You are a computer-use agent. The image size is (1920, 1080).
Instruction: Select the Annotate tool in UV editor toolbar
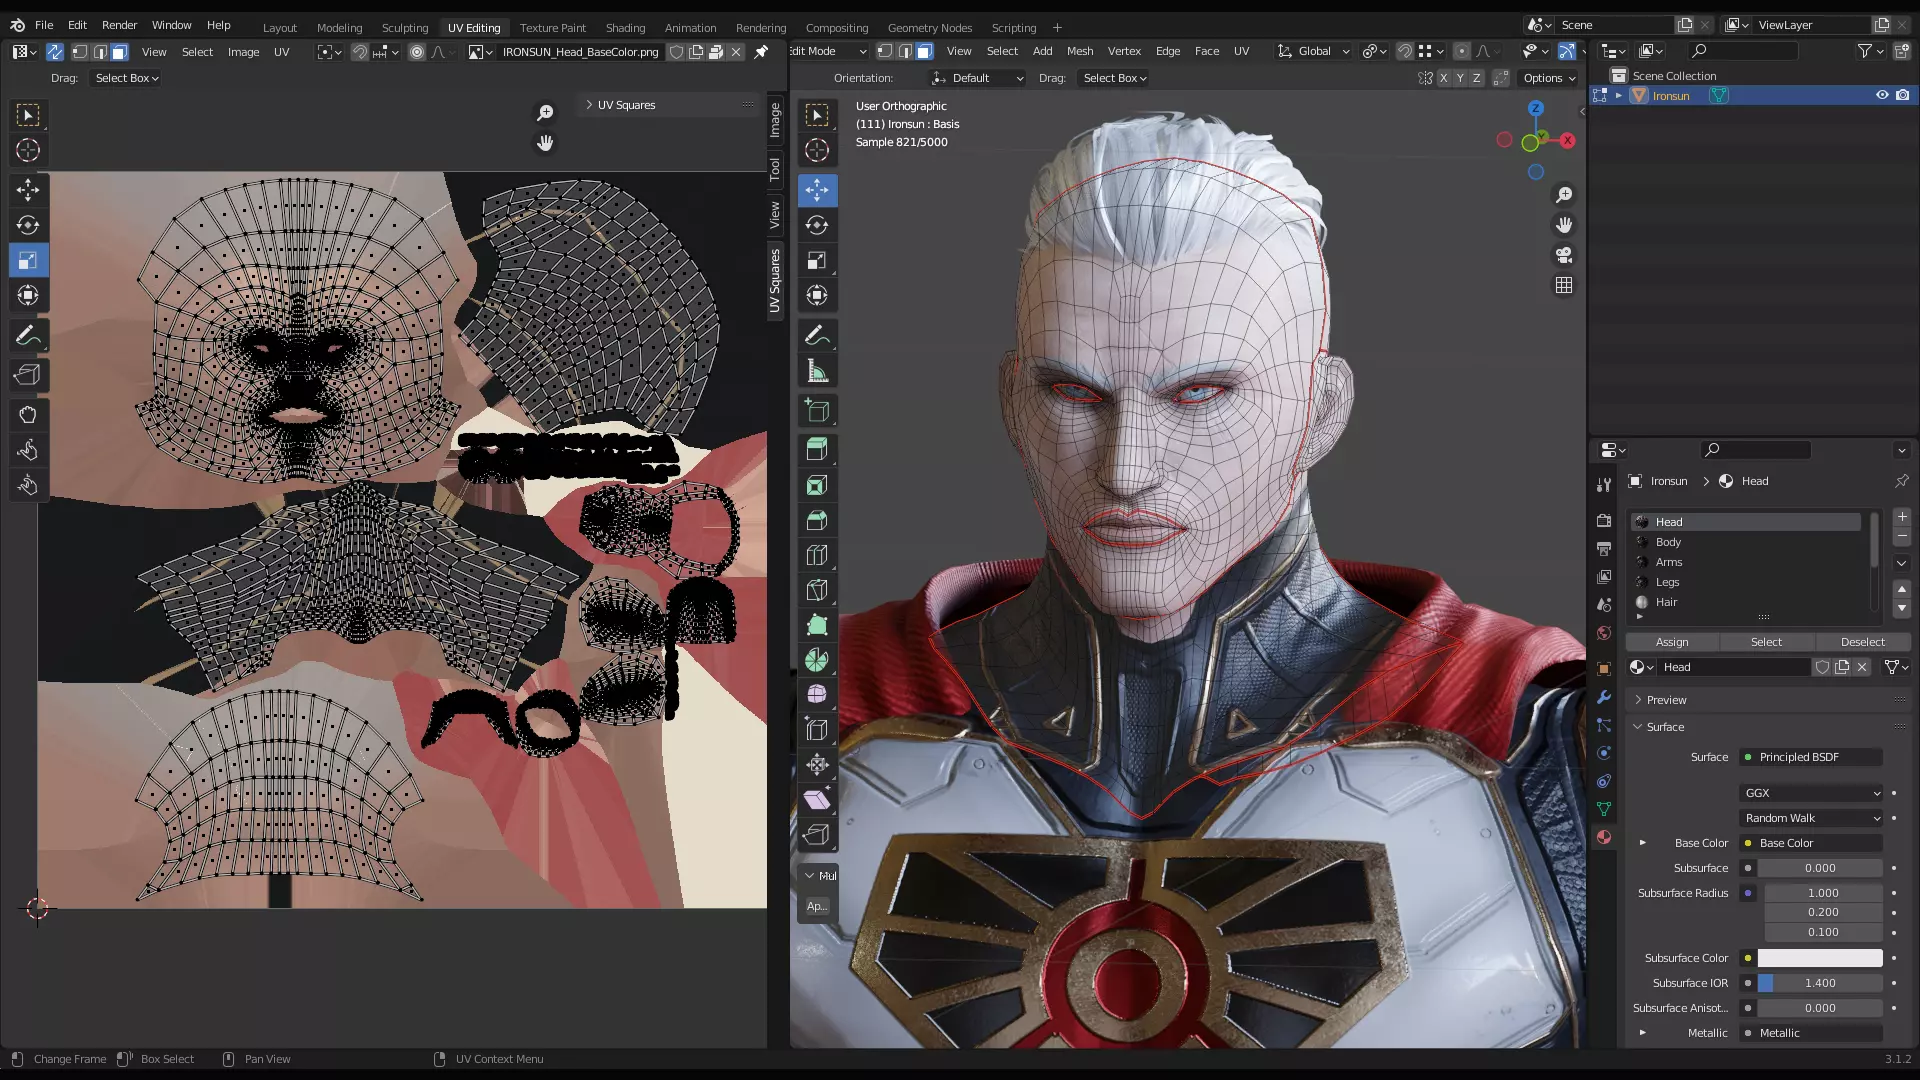click(28, 336)
